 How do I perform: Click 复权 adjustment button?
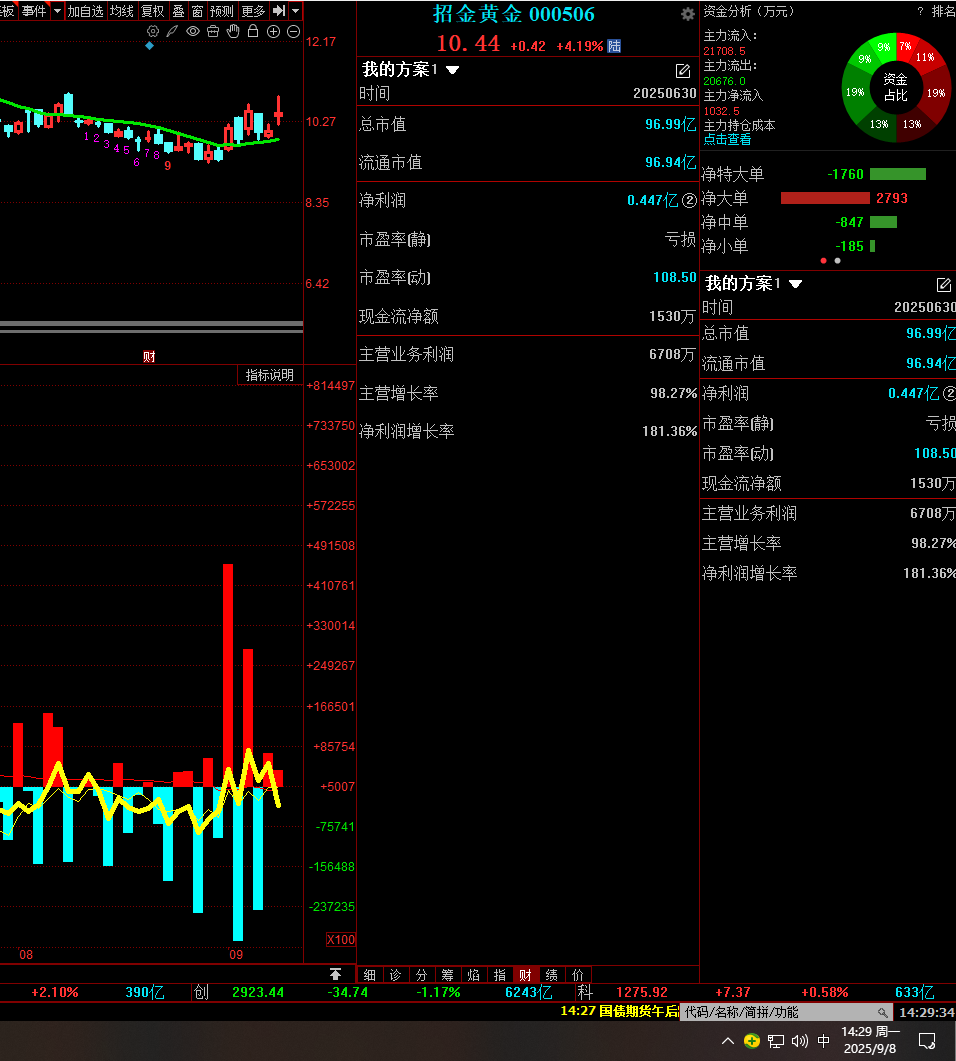point(153,11)
